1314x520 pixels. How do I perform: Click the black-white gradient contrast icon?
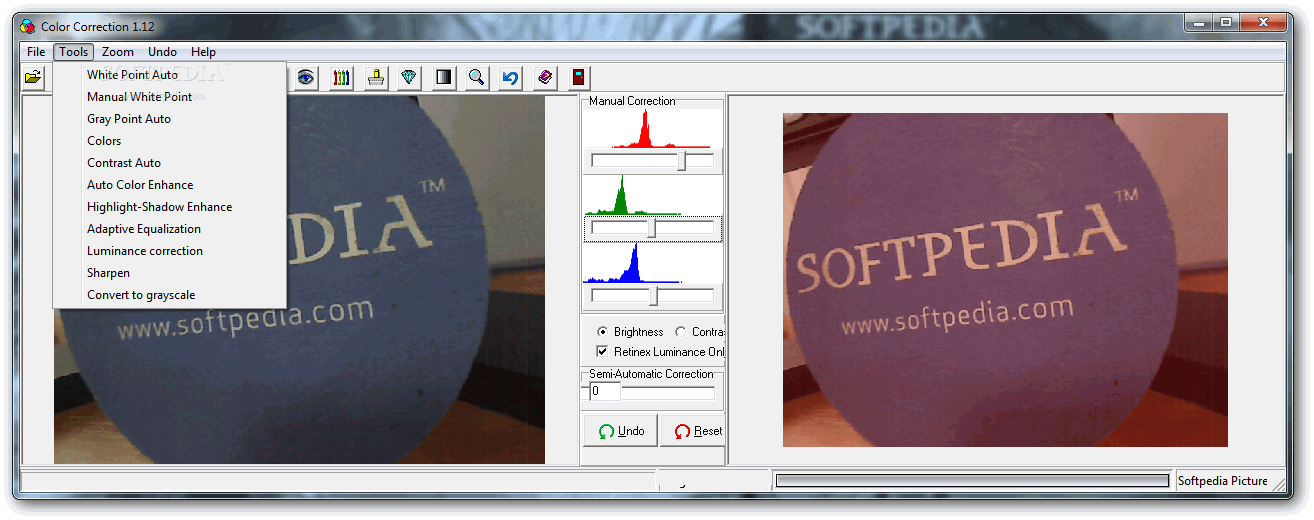pos(443,77)
